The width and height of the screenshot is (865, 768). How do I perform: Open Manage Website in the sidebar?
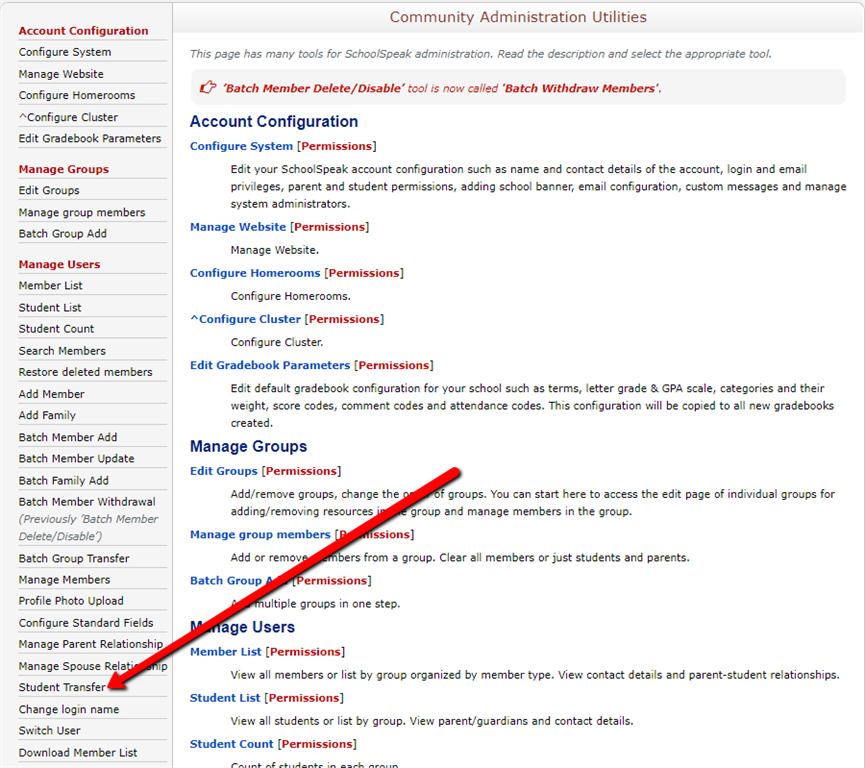(x=61, y=74)
